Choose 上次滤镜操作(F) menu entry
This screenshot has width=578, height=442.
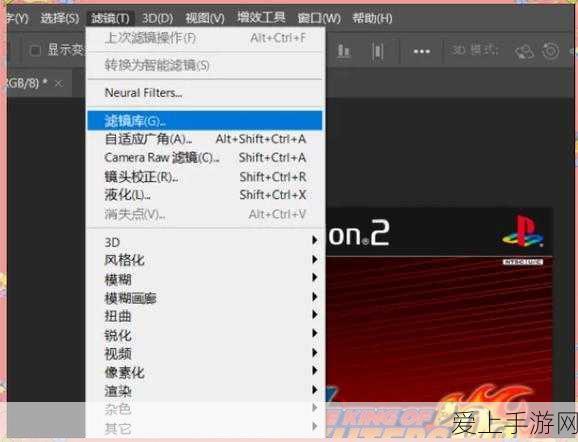point(205,38)
